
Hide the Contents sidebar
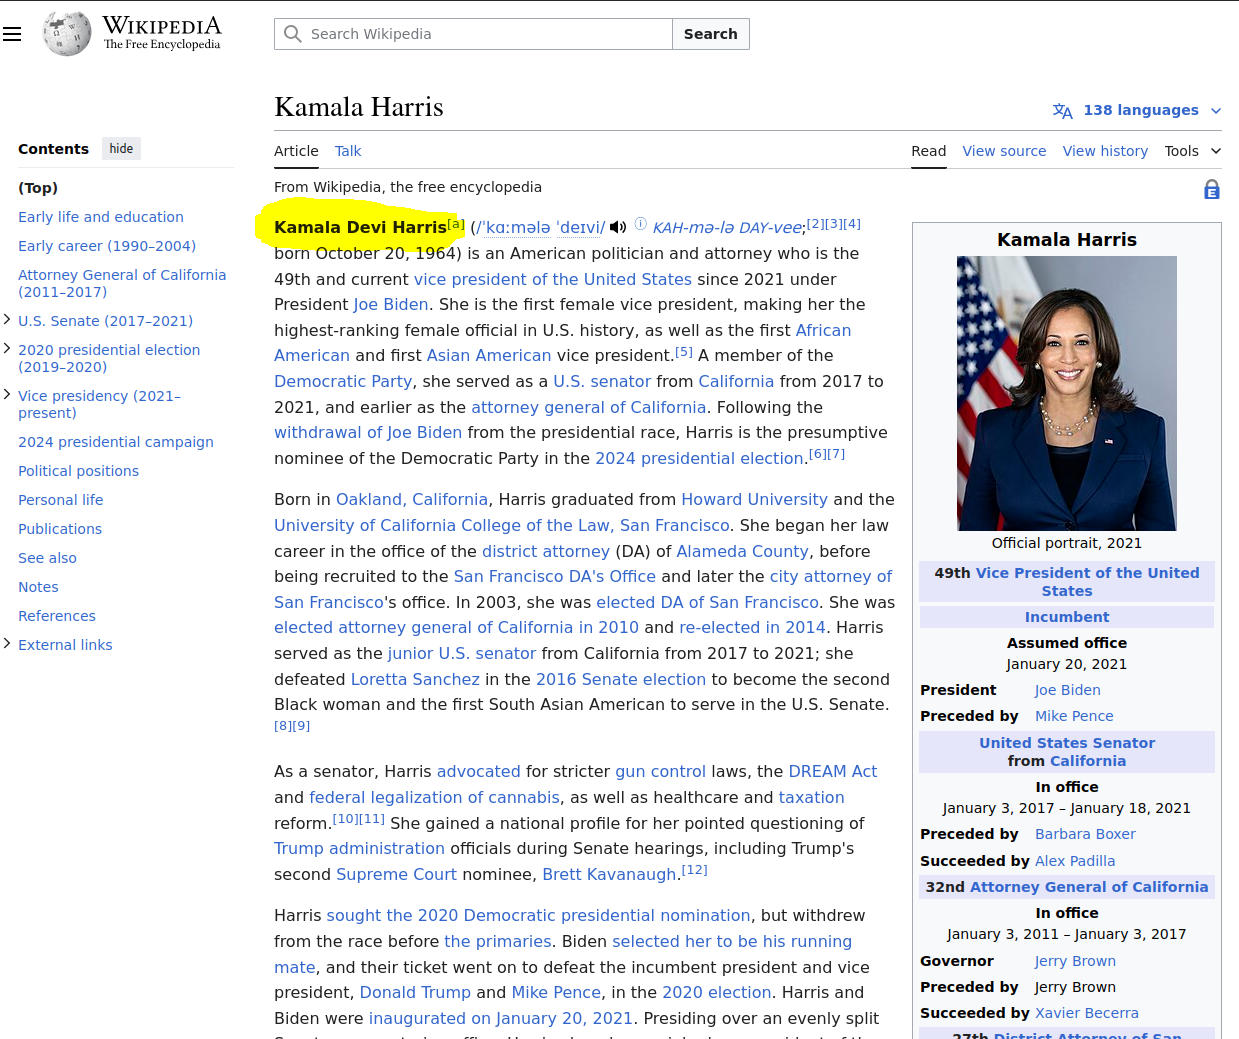tap(121, 149)
